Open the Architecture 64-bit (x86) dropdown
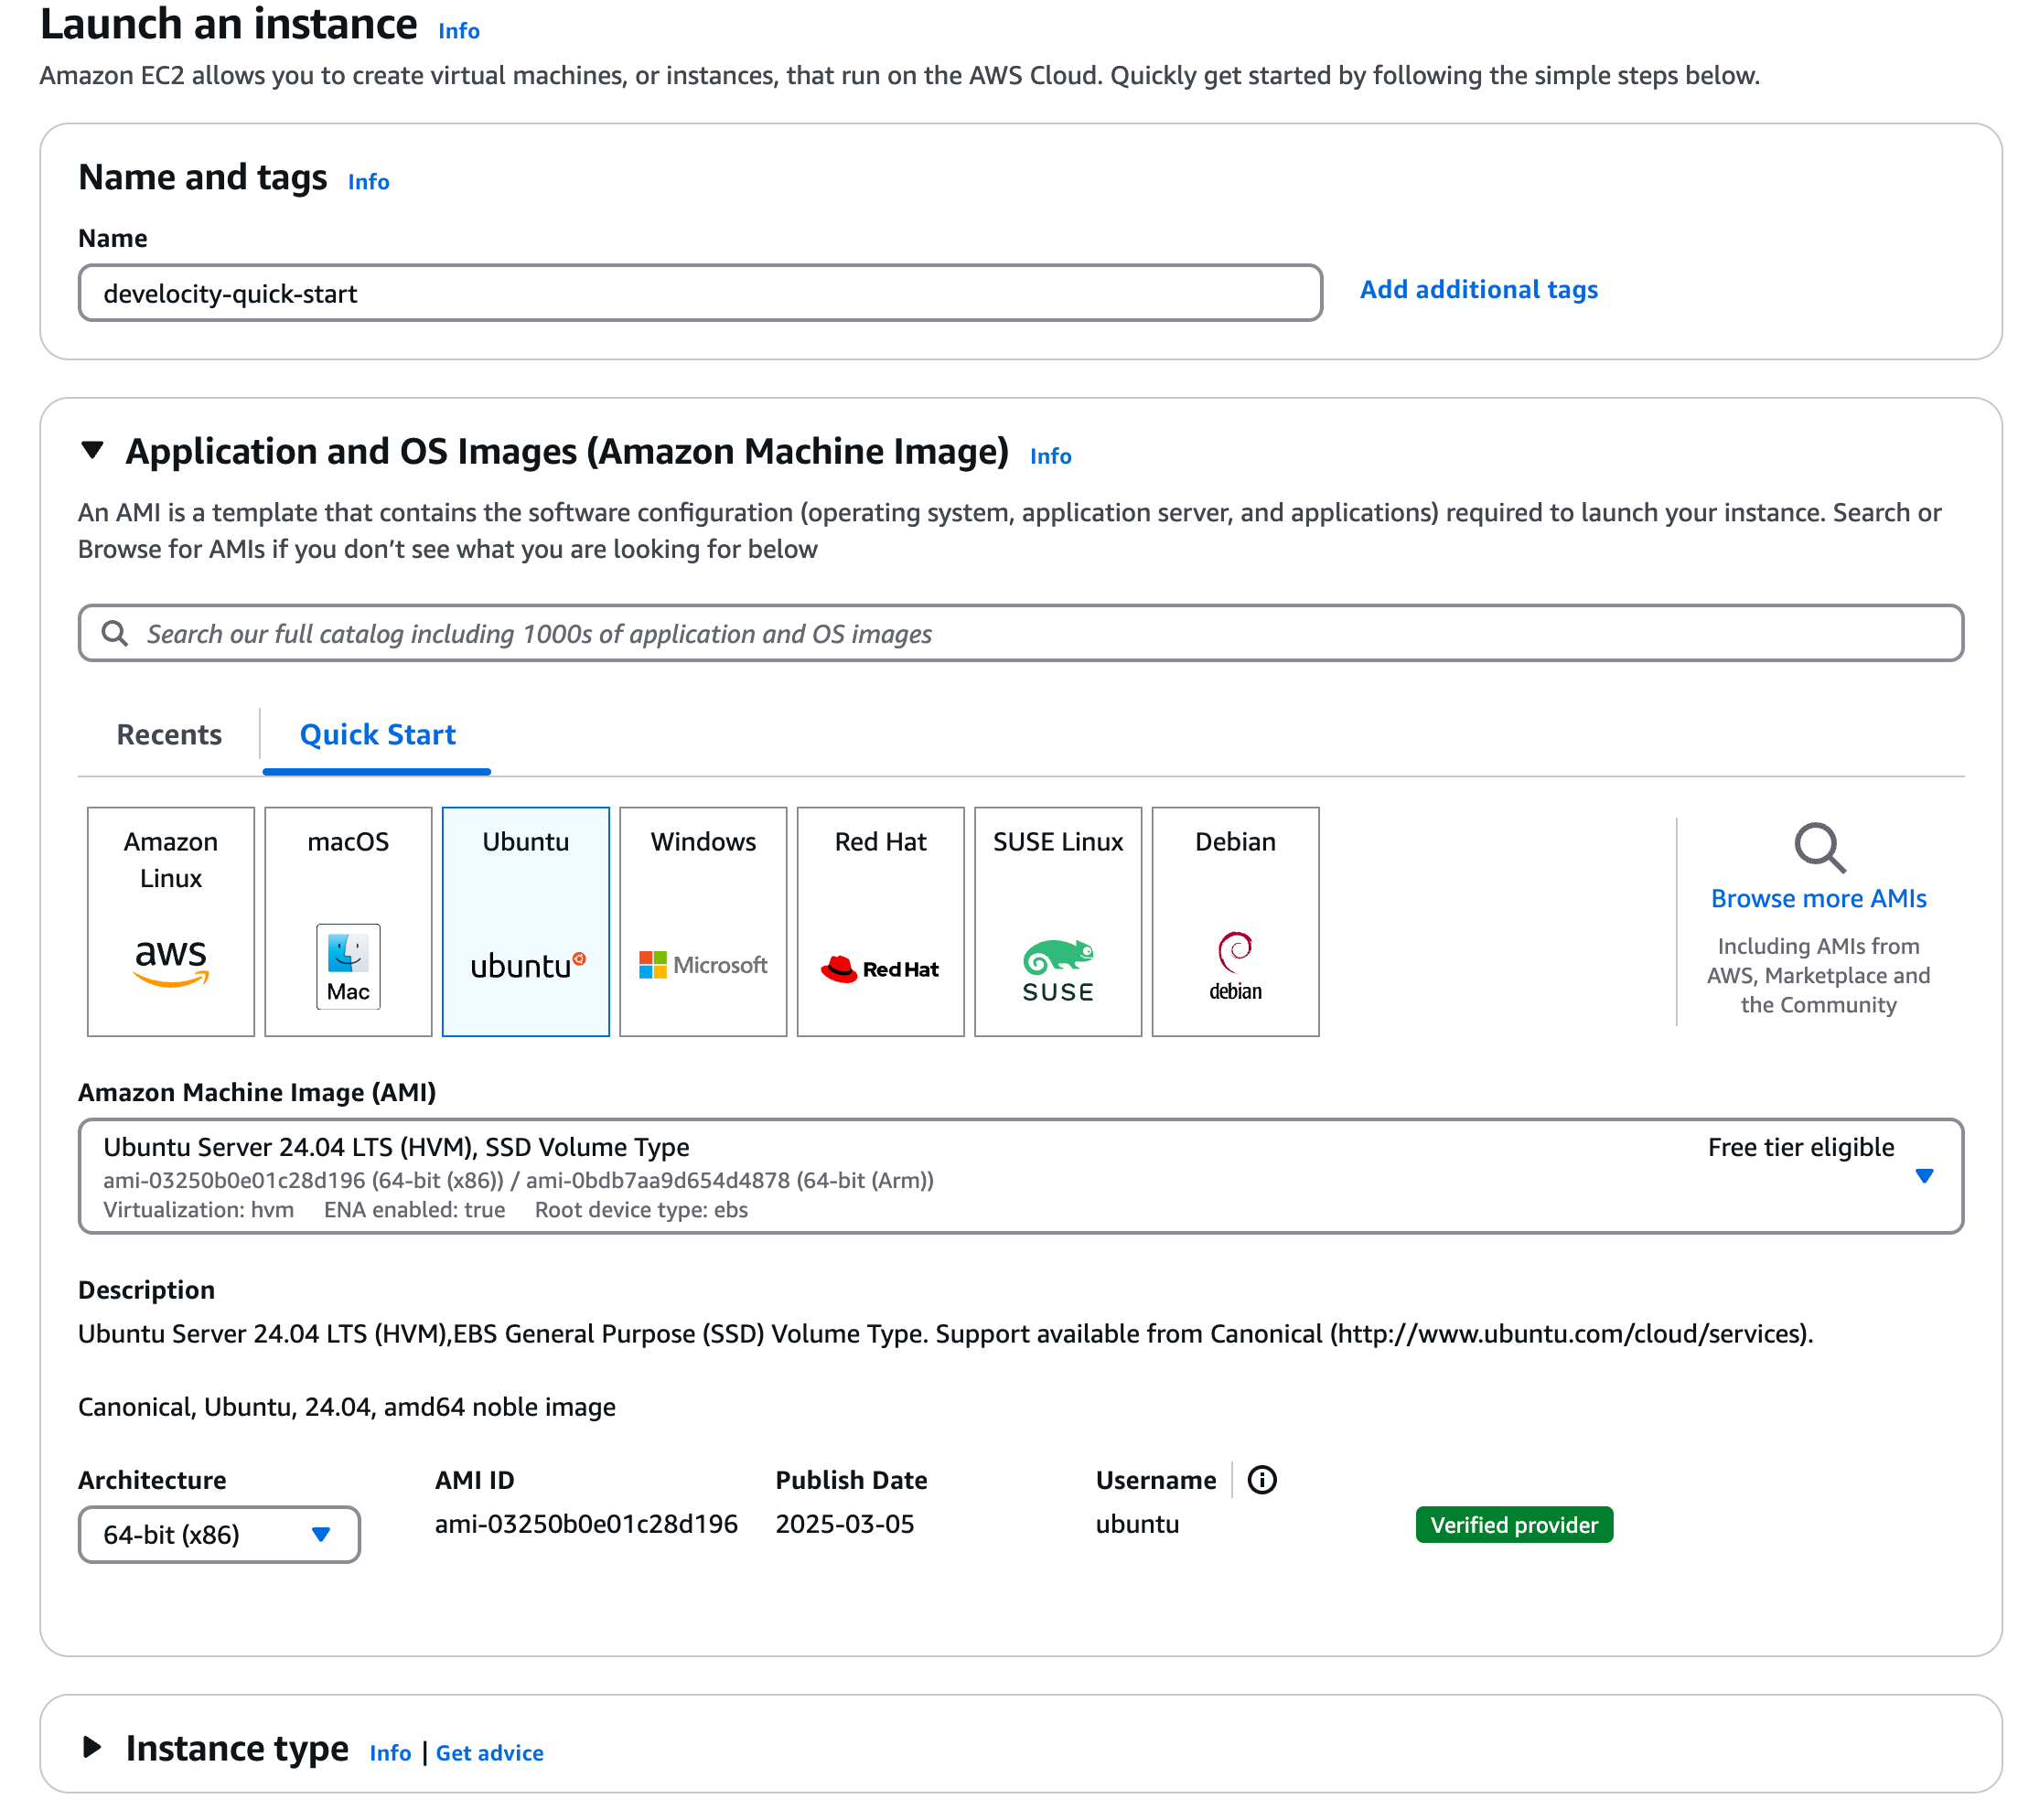The height and width of the screenshot is (1820, 2018). point(219,1535)
